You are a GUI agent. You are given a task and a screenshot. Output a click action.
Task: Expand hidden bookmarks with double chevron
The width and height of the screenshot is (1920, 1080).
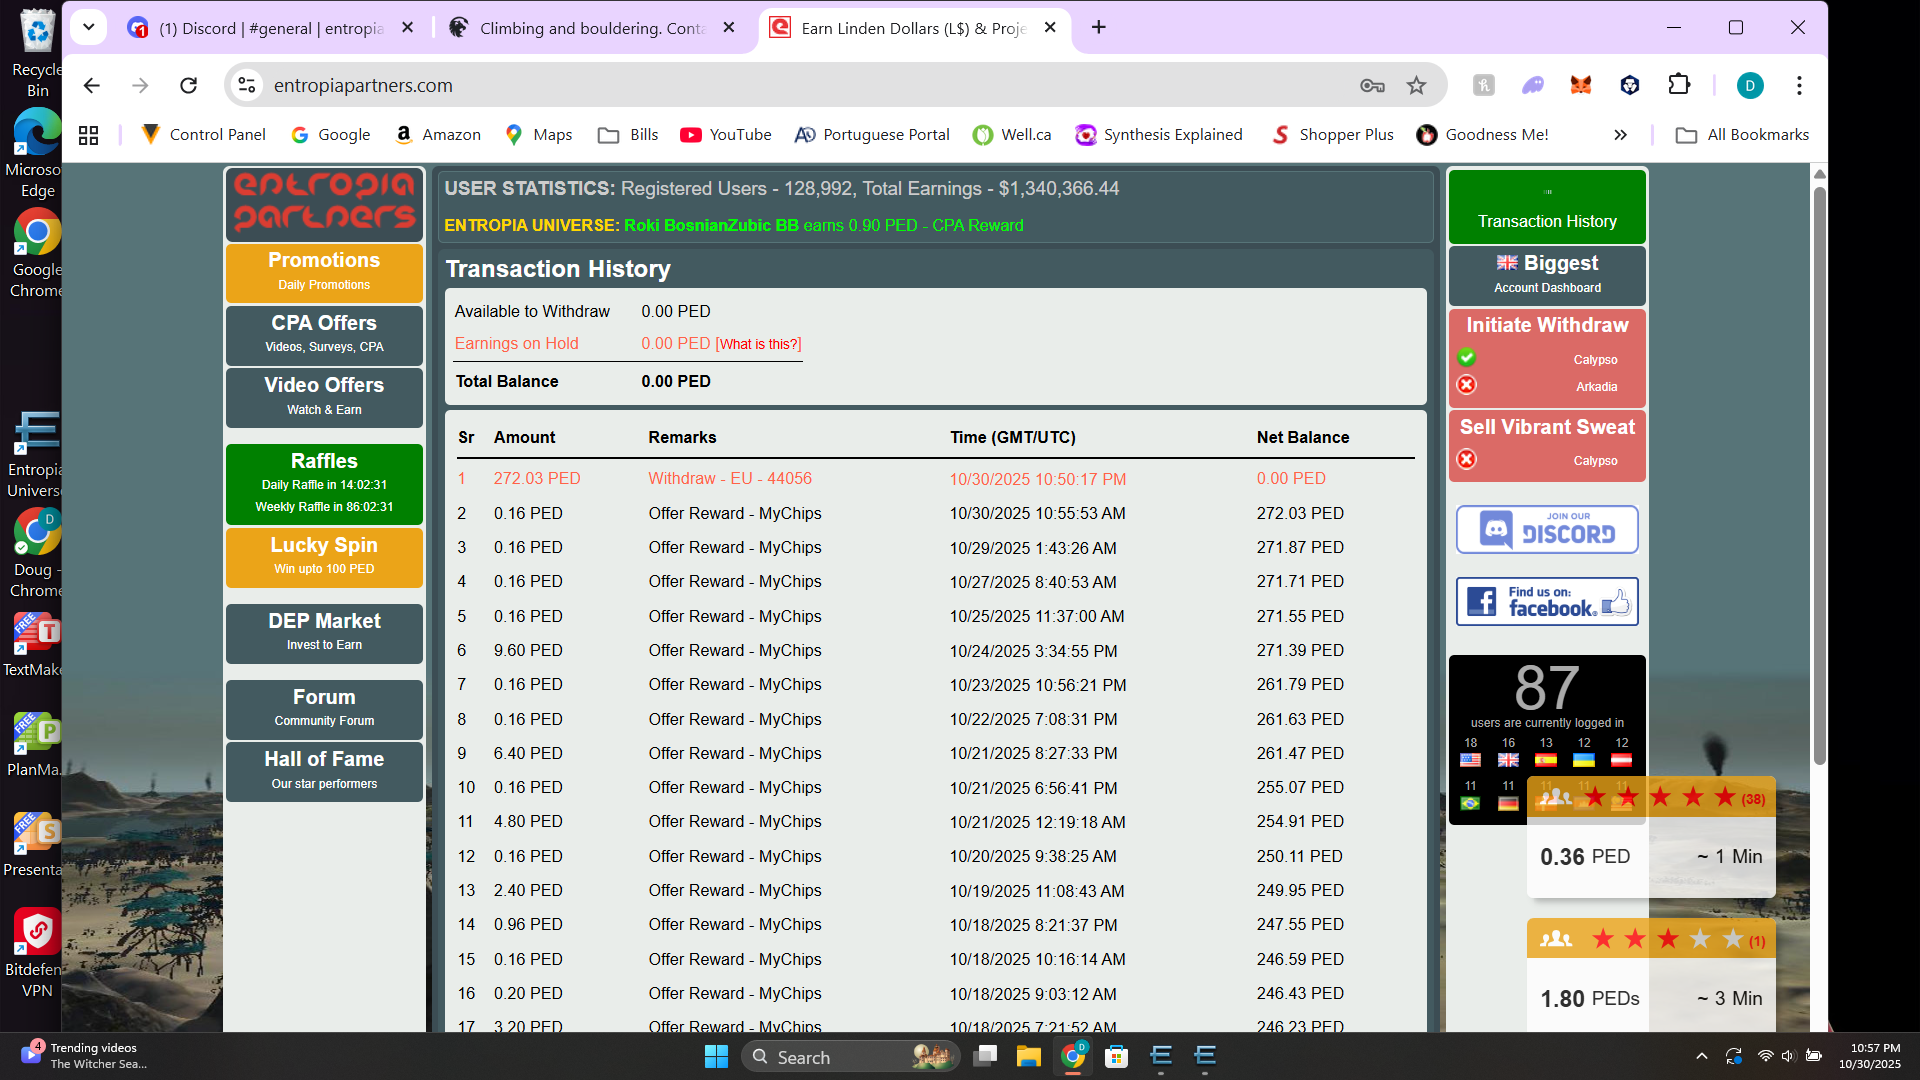[x=1620, y=135]
